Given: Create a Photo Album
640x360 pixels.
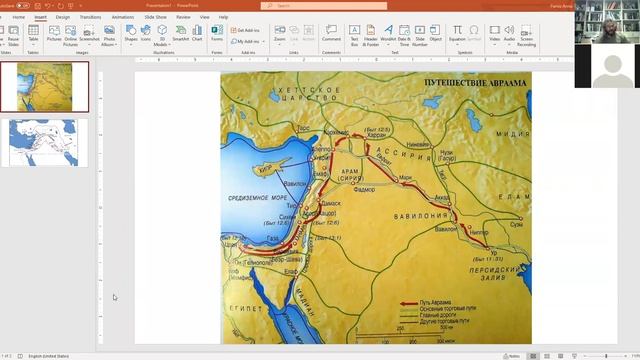Looking at the screenshot, I should click(x=109, y=36).
